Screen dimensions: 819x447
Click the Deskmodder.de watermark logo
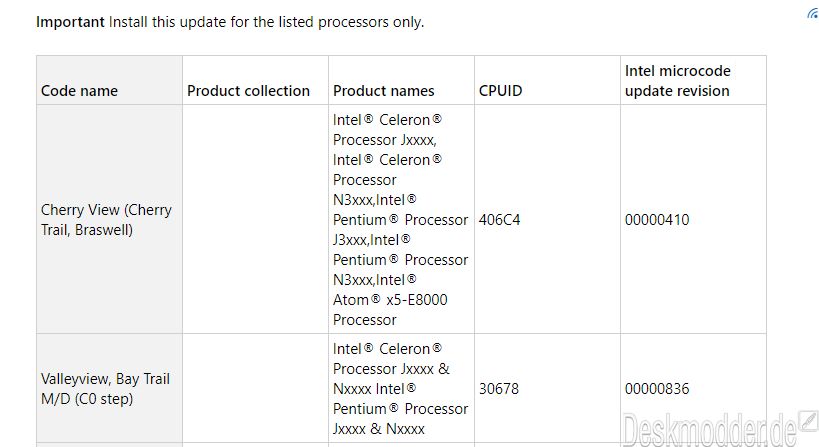tap(709, 429)
